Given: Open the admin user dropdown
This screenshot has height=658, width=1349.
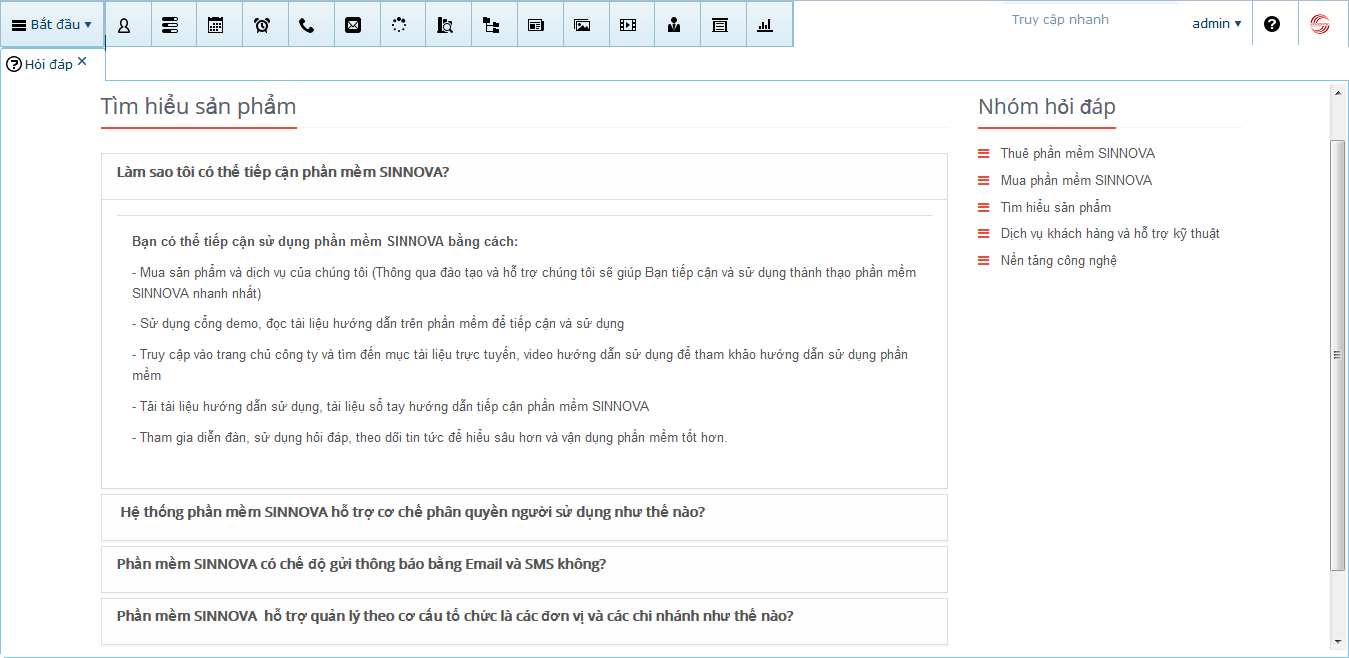Looking at the screenshot, I should coord(1217,23).
